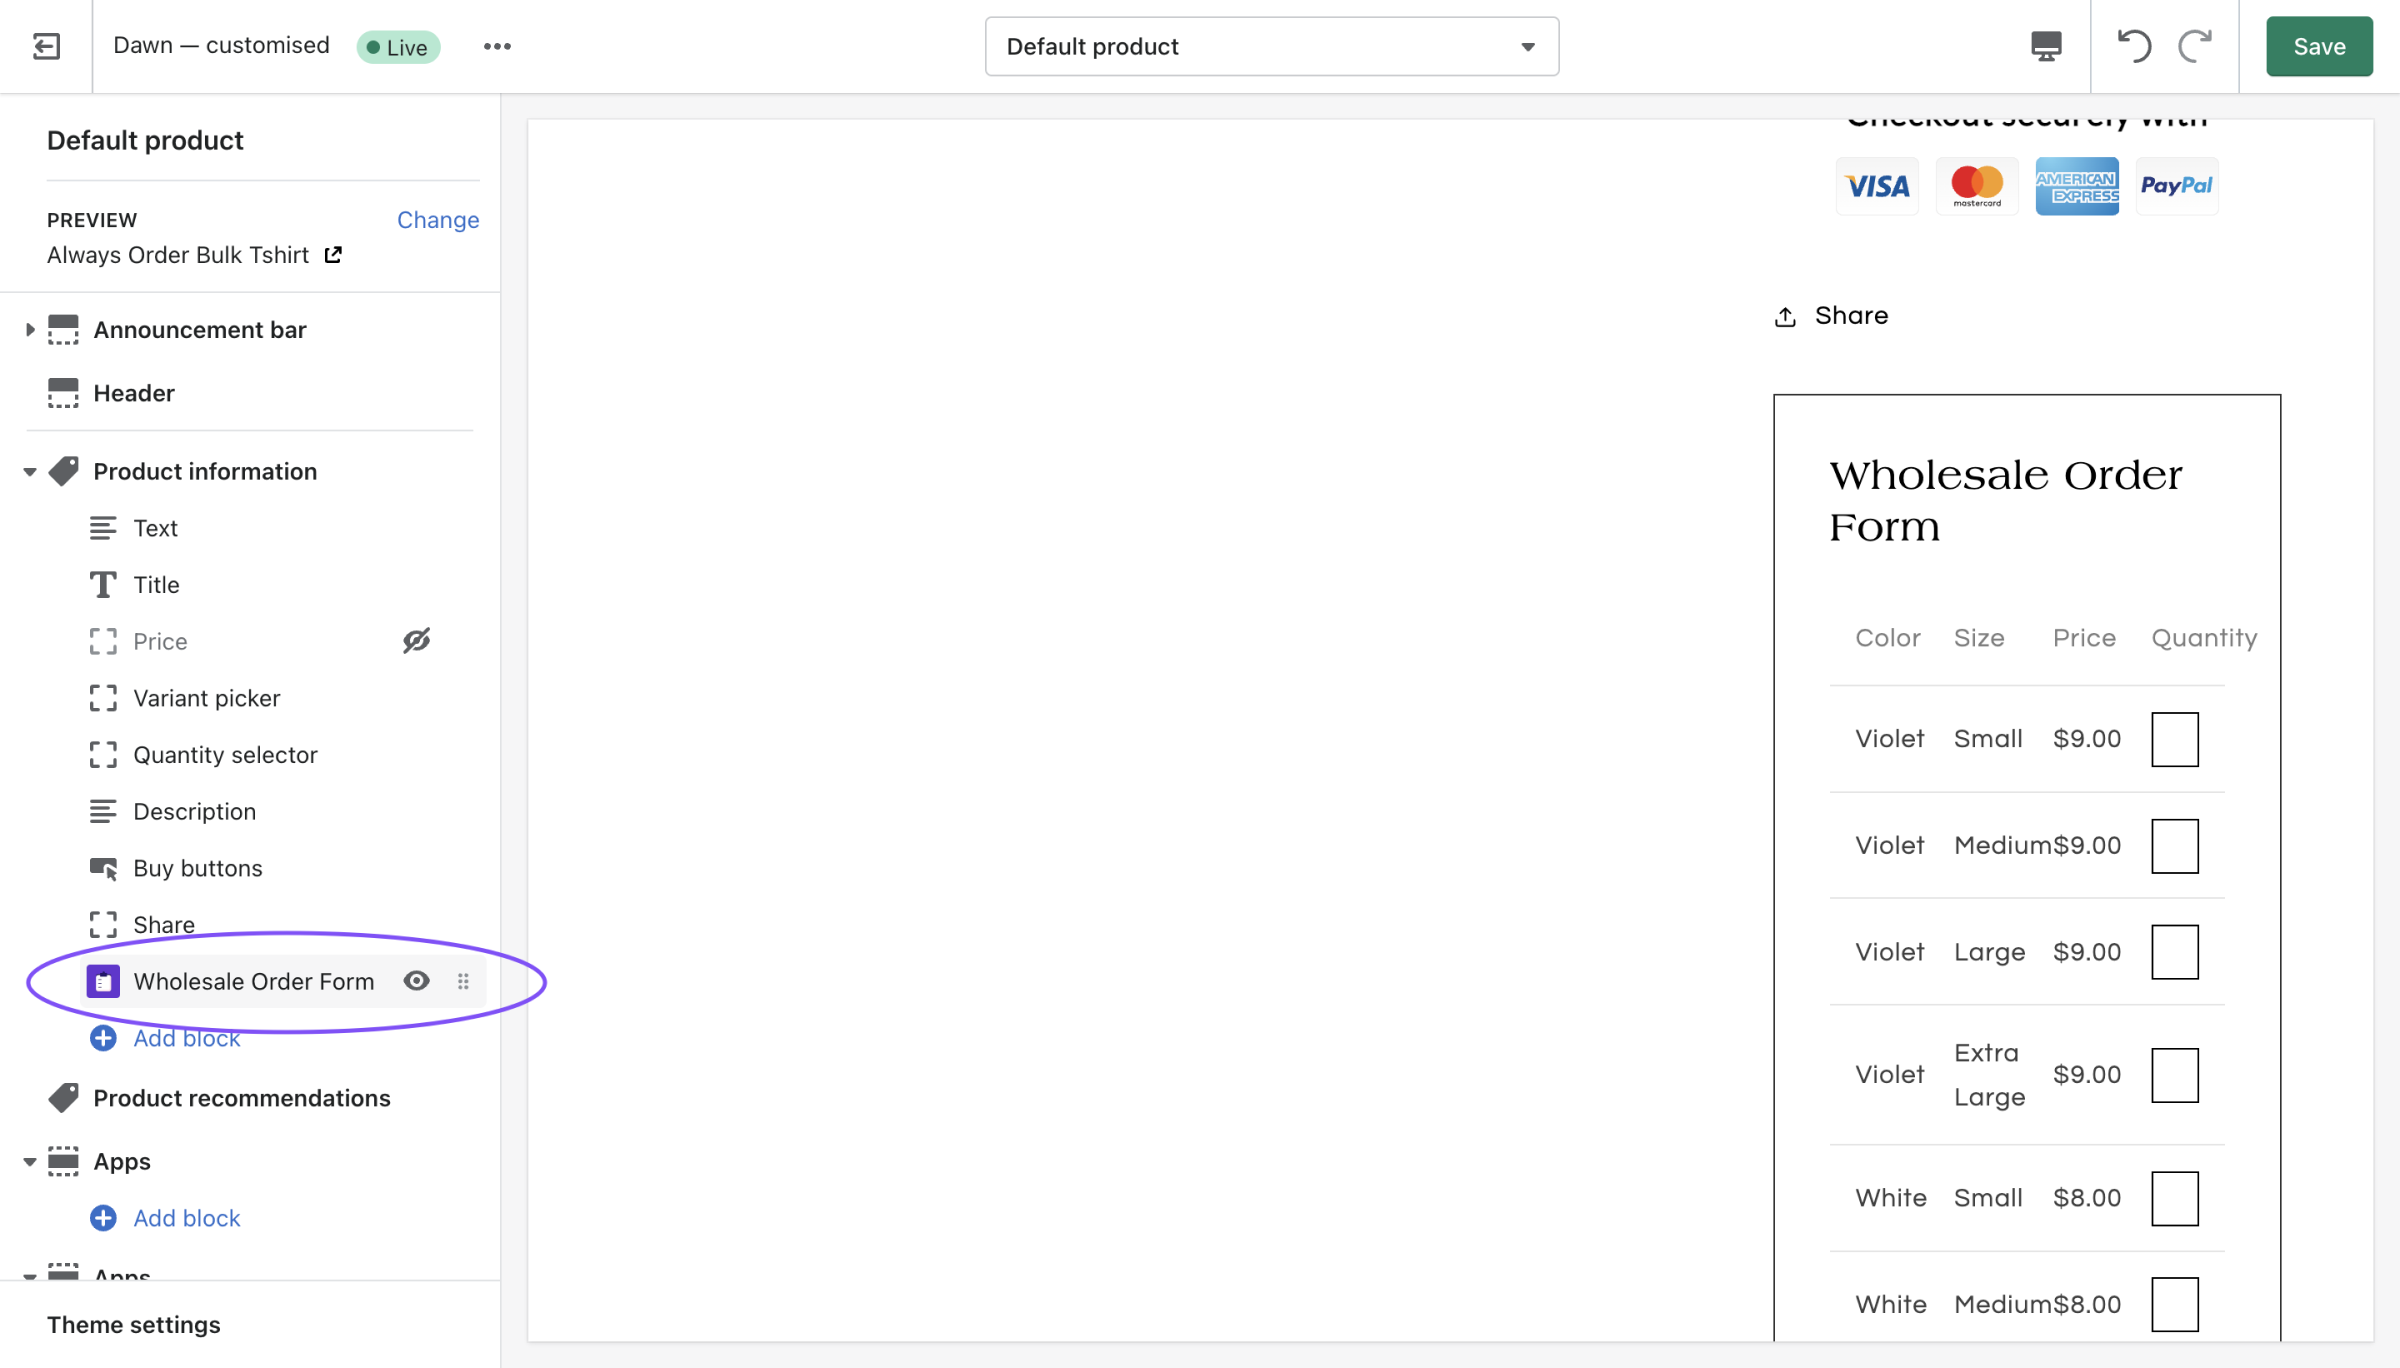Click the Header section icon
The height and width of the screenshot is (1368, 2400).
click(63, 393)
